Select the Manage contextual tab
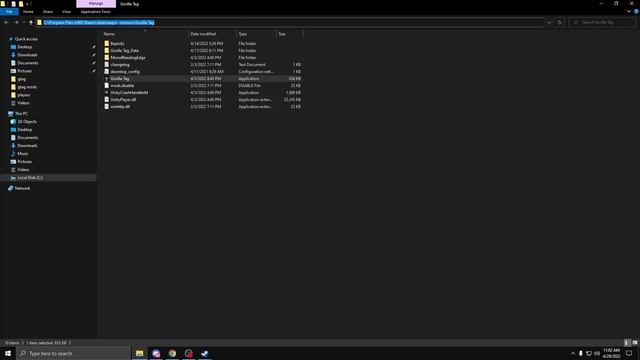Image resolution: width=640 pixels, height=360 pixels. pyautogui.click(x=96, y=4)
